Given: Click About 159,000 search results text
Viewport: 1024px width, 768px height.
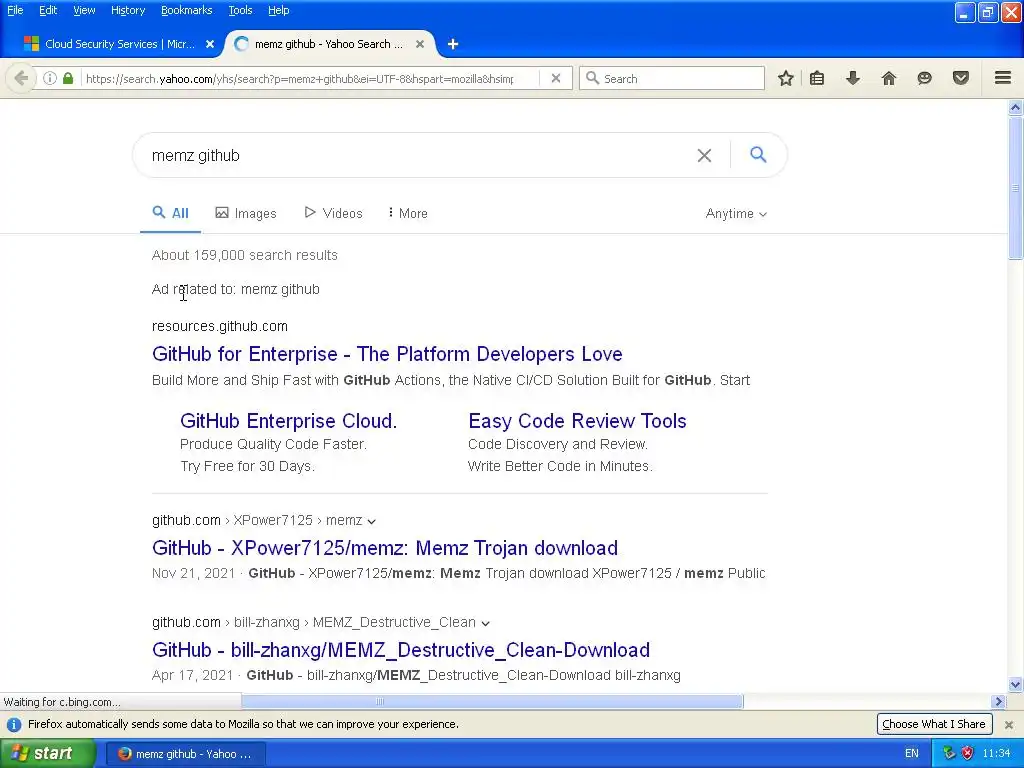Looking at the screenshot, I should (244, 255).
